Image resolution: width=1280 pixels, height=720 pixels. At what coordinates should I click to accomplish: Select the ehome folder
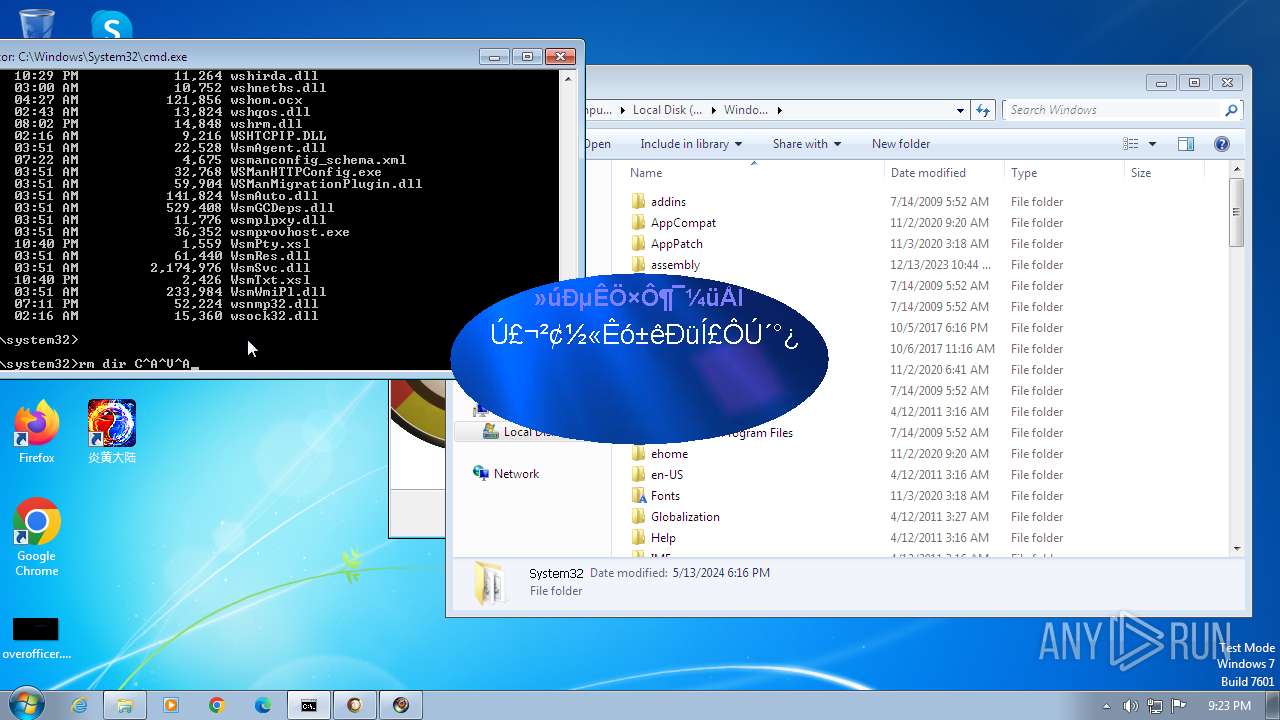click(x=669, y=454)
